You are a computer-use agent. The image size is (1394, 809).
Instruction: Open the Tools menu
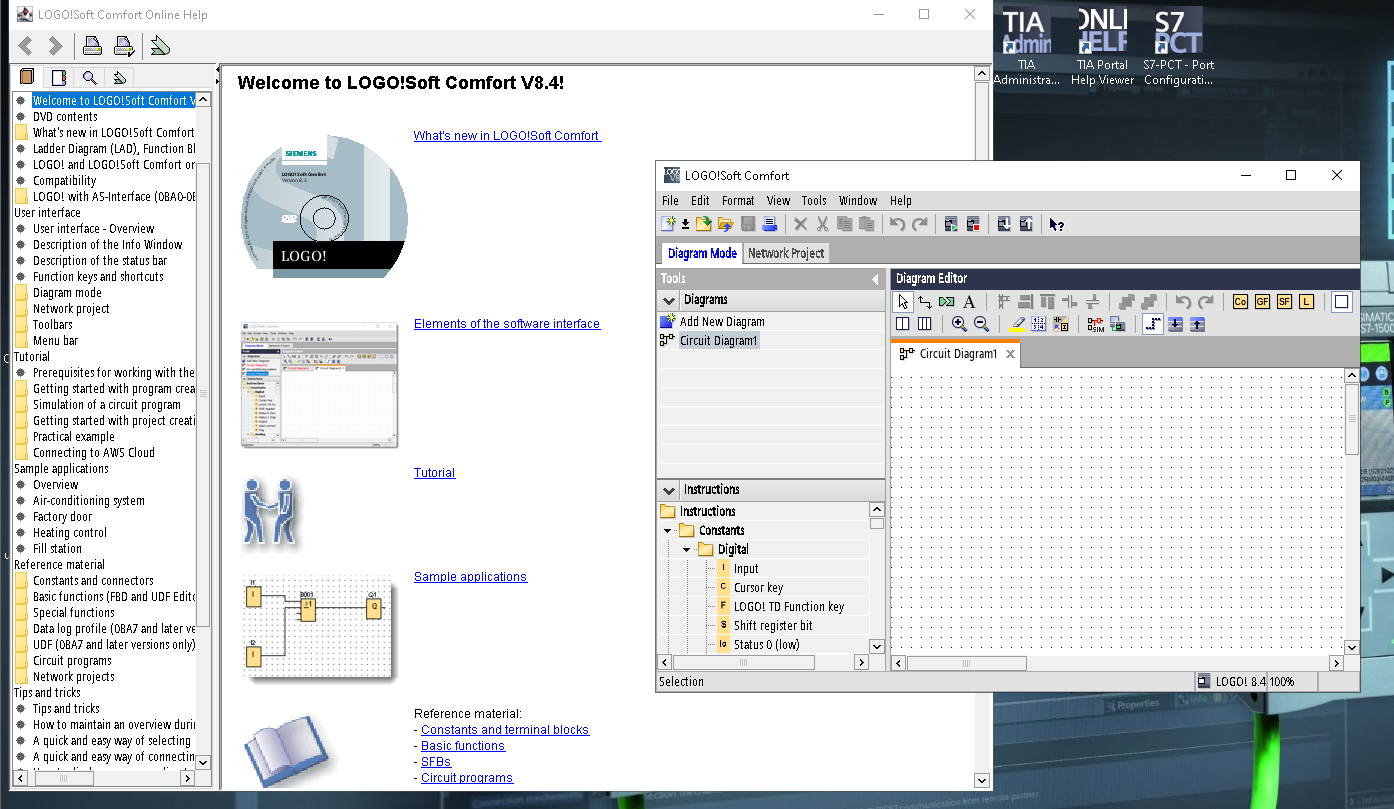[x=814, y=201]
